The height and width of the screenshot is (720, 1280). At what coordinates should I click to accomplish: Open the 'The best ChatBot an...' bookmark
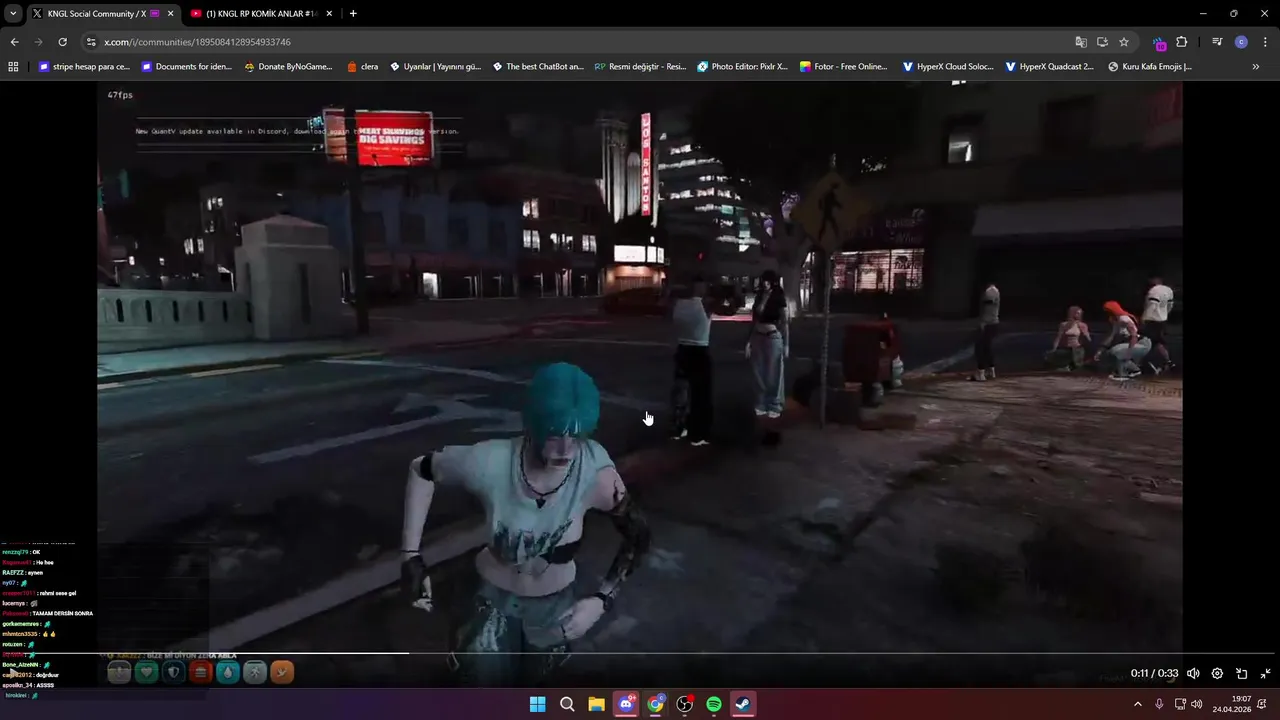(538, 67)
